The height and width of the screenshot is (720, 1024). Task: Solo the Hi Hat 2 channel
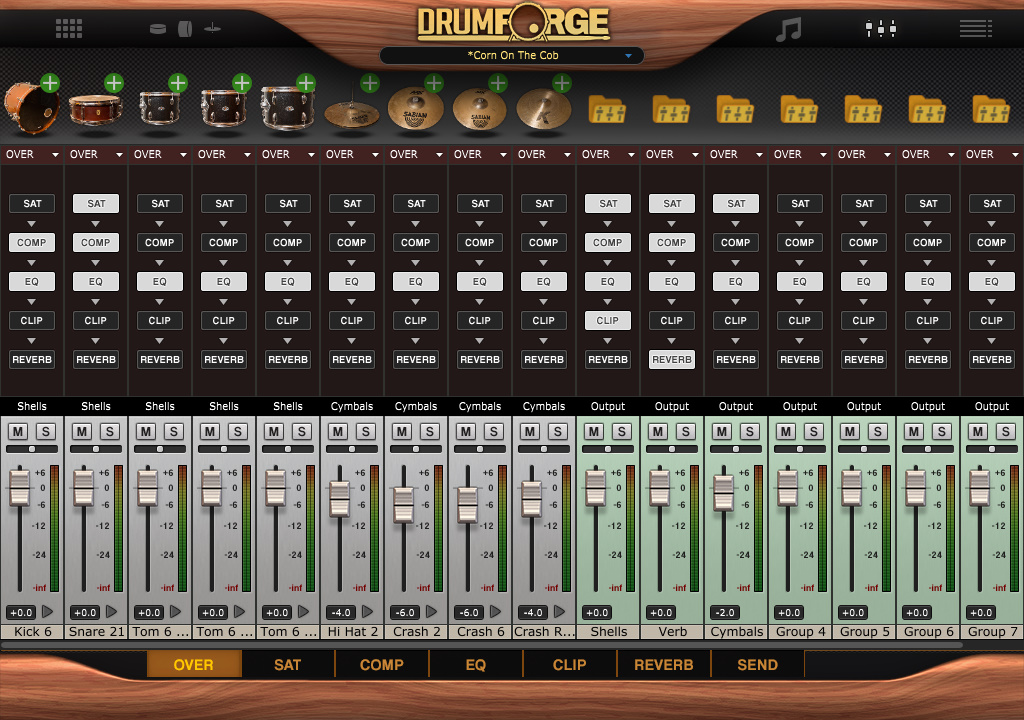point(366,431)
